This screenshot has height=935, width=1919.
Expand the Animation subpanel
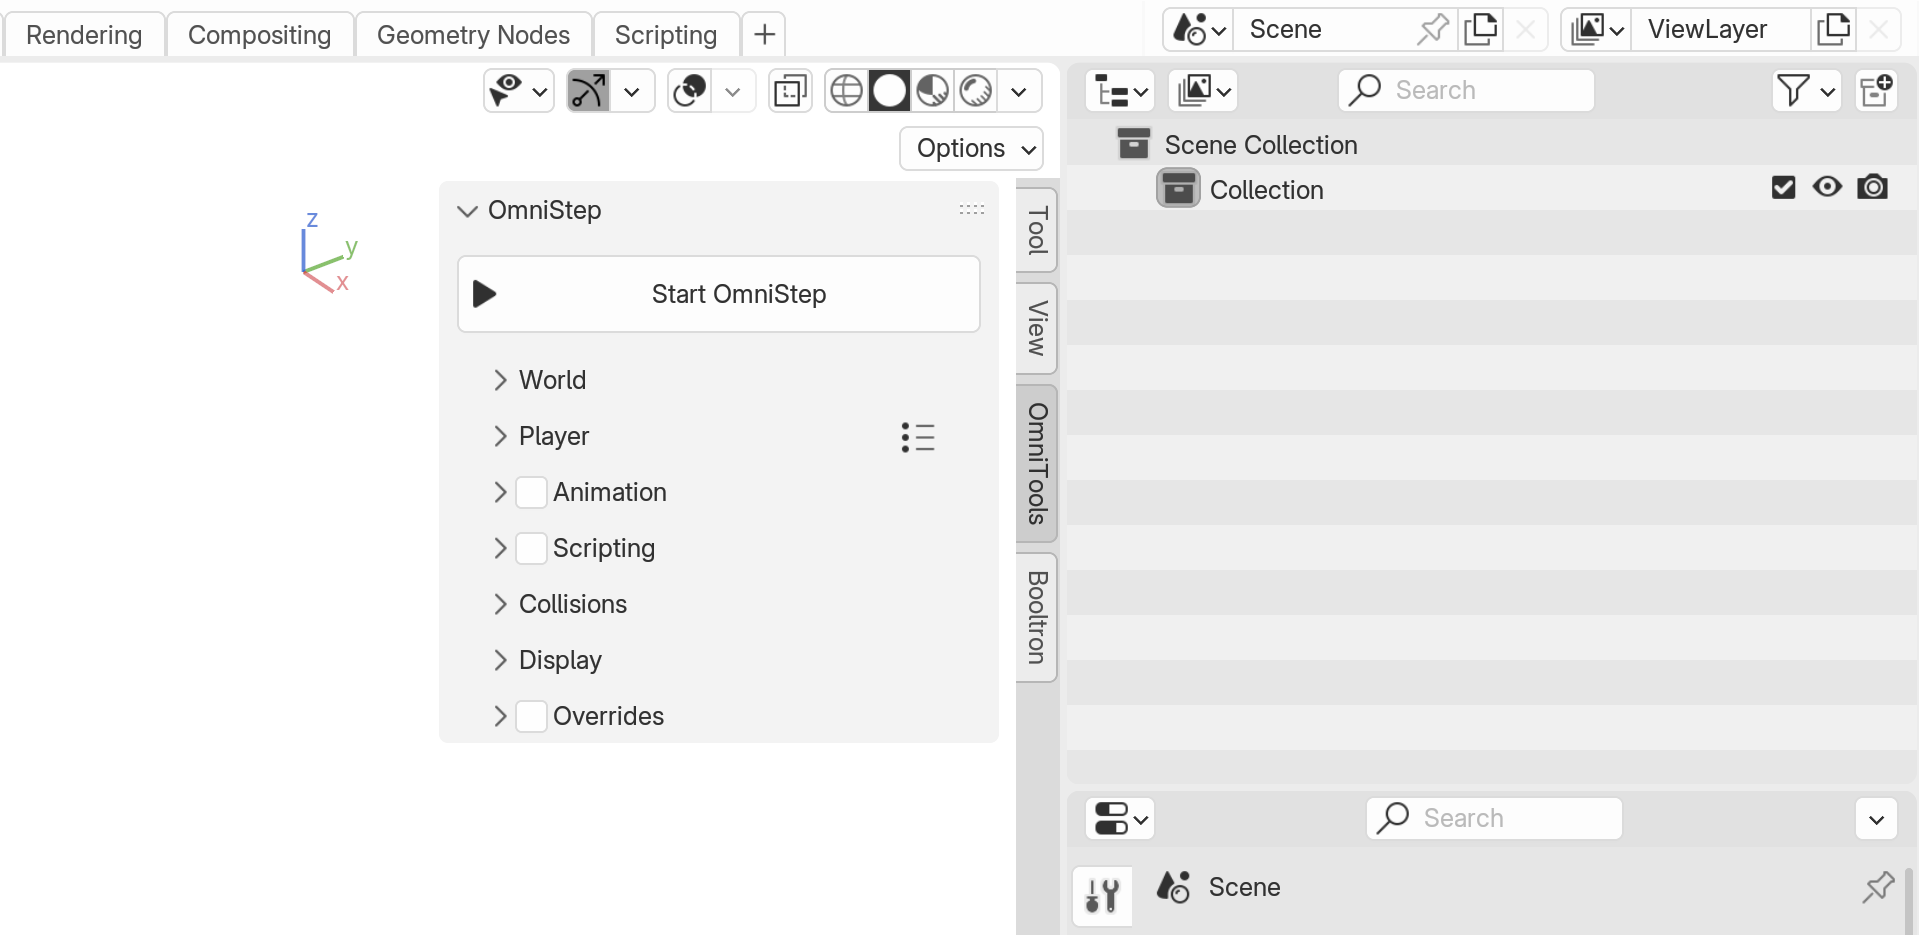[501, 492]
